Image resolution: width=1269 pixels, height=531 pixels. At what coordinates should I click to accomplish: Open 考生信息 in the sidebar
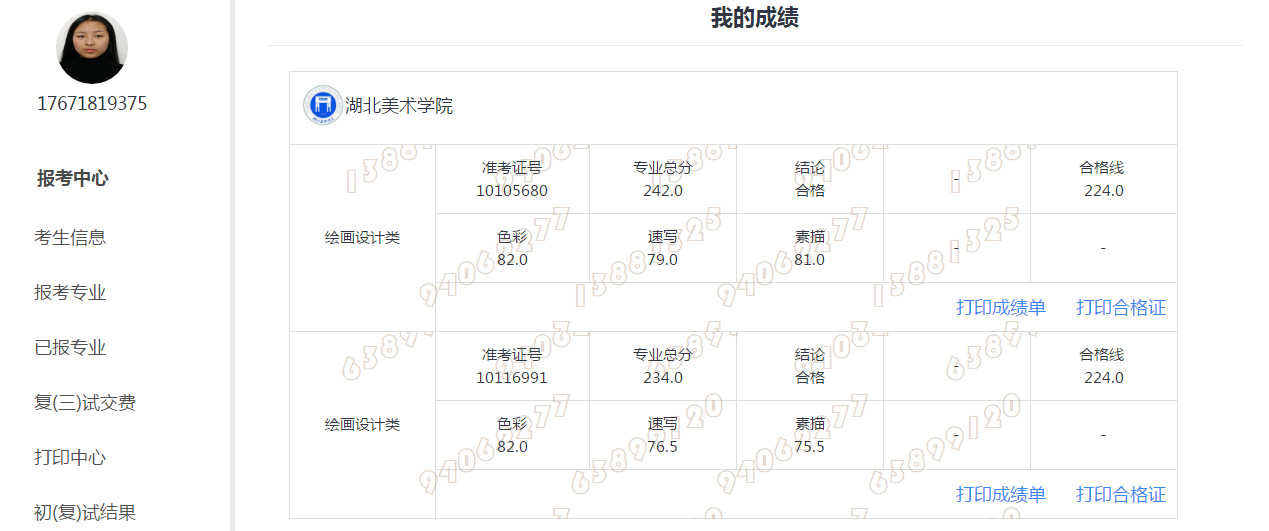70,237
